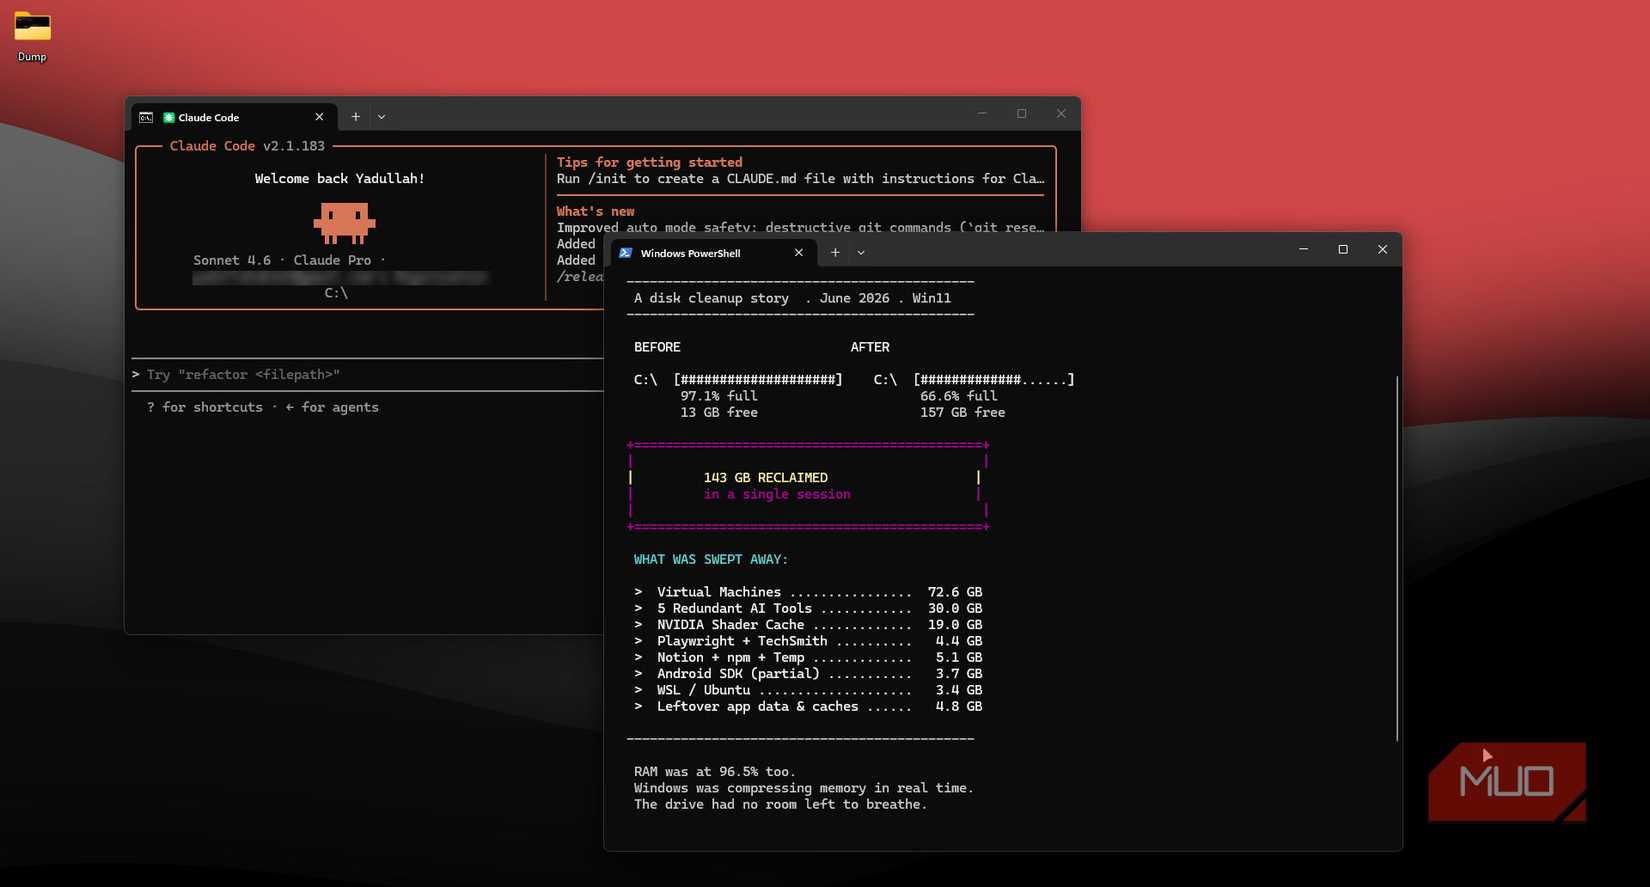
Task: Add a new tab in Claude Code window
Action: pyautogui.click(x=355, y=117)
